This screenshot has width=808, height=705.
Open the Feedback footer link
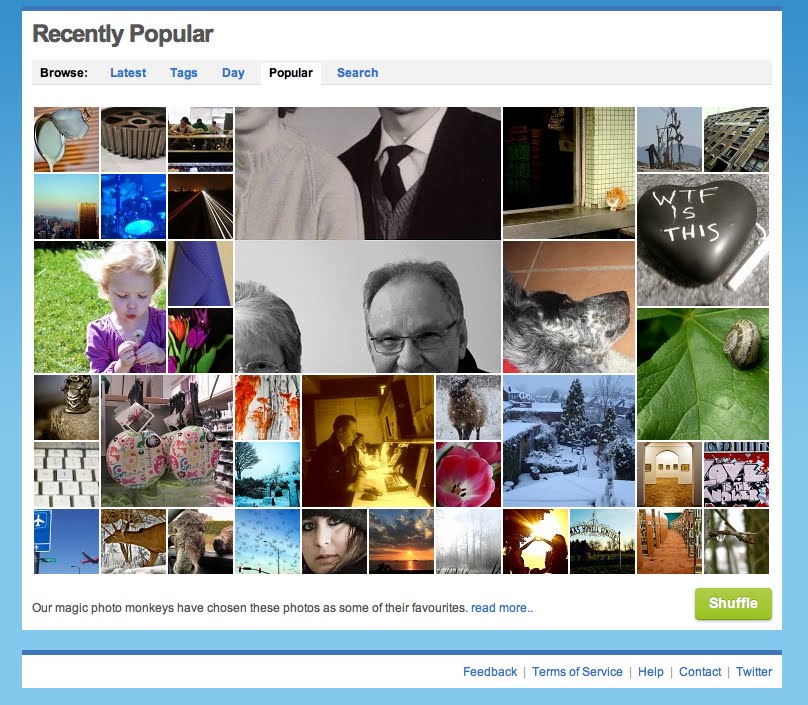point(490,672)
